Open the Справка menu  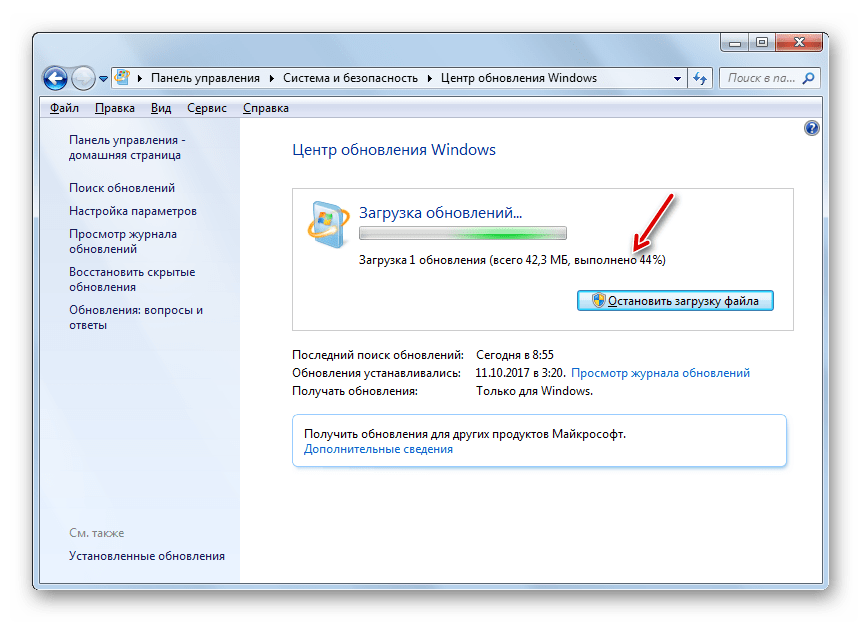click(266, 108)
